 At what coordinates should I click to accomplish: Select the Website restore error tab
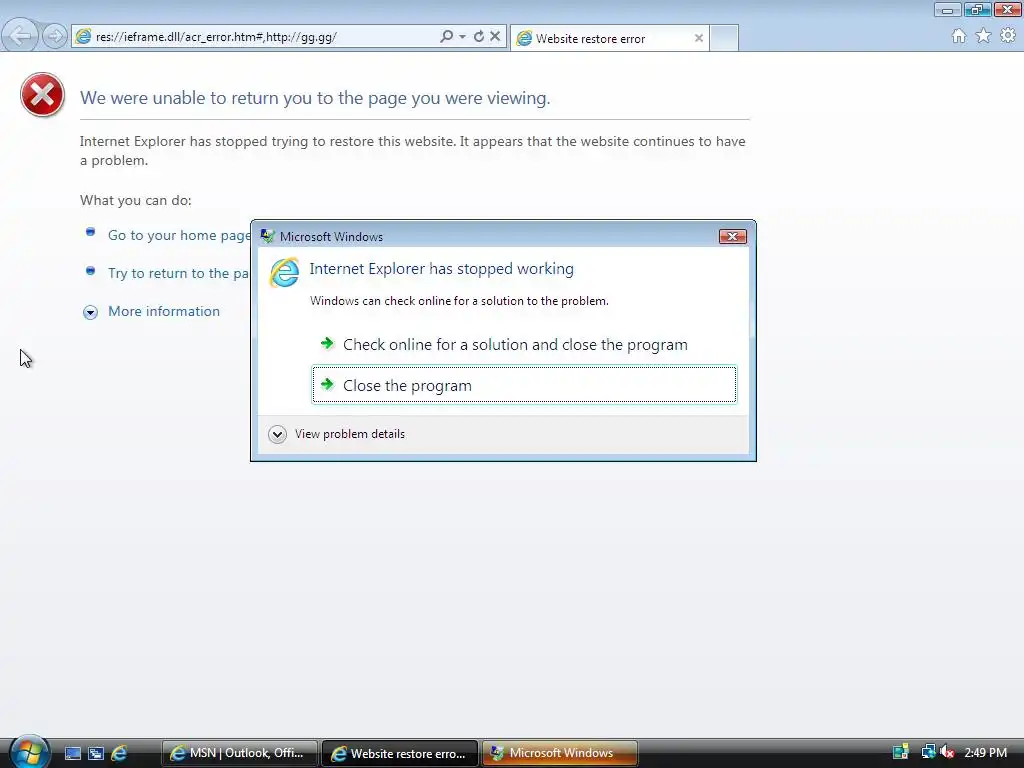pyautogui.click(x=609, y=39)
